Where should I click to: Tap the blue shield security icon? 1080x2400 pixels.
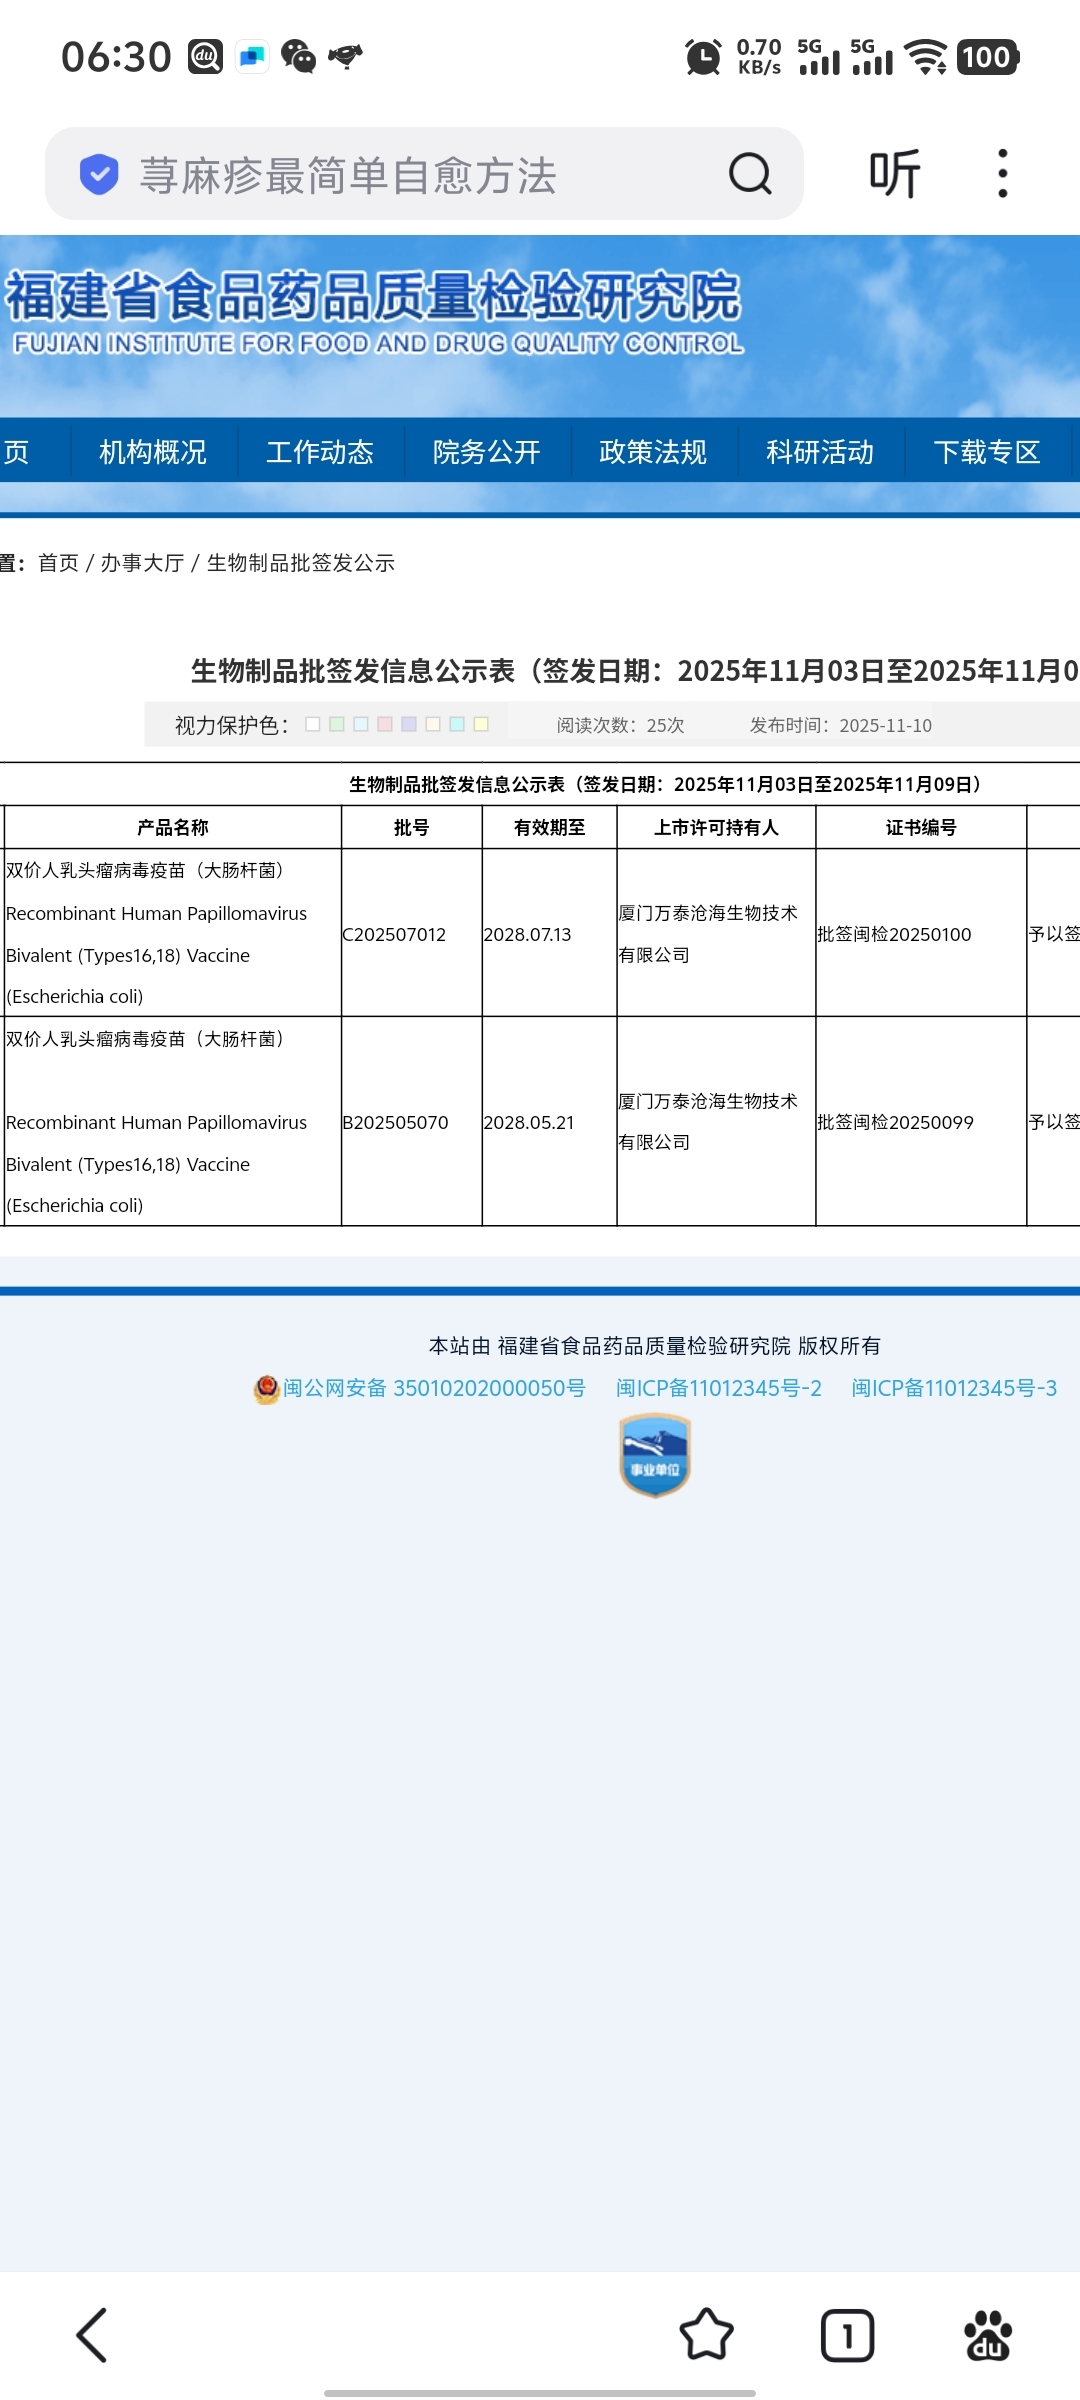click(x=99, y=175)
